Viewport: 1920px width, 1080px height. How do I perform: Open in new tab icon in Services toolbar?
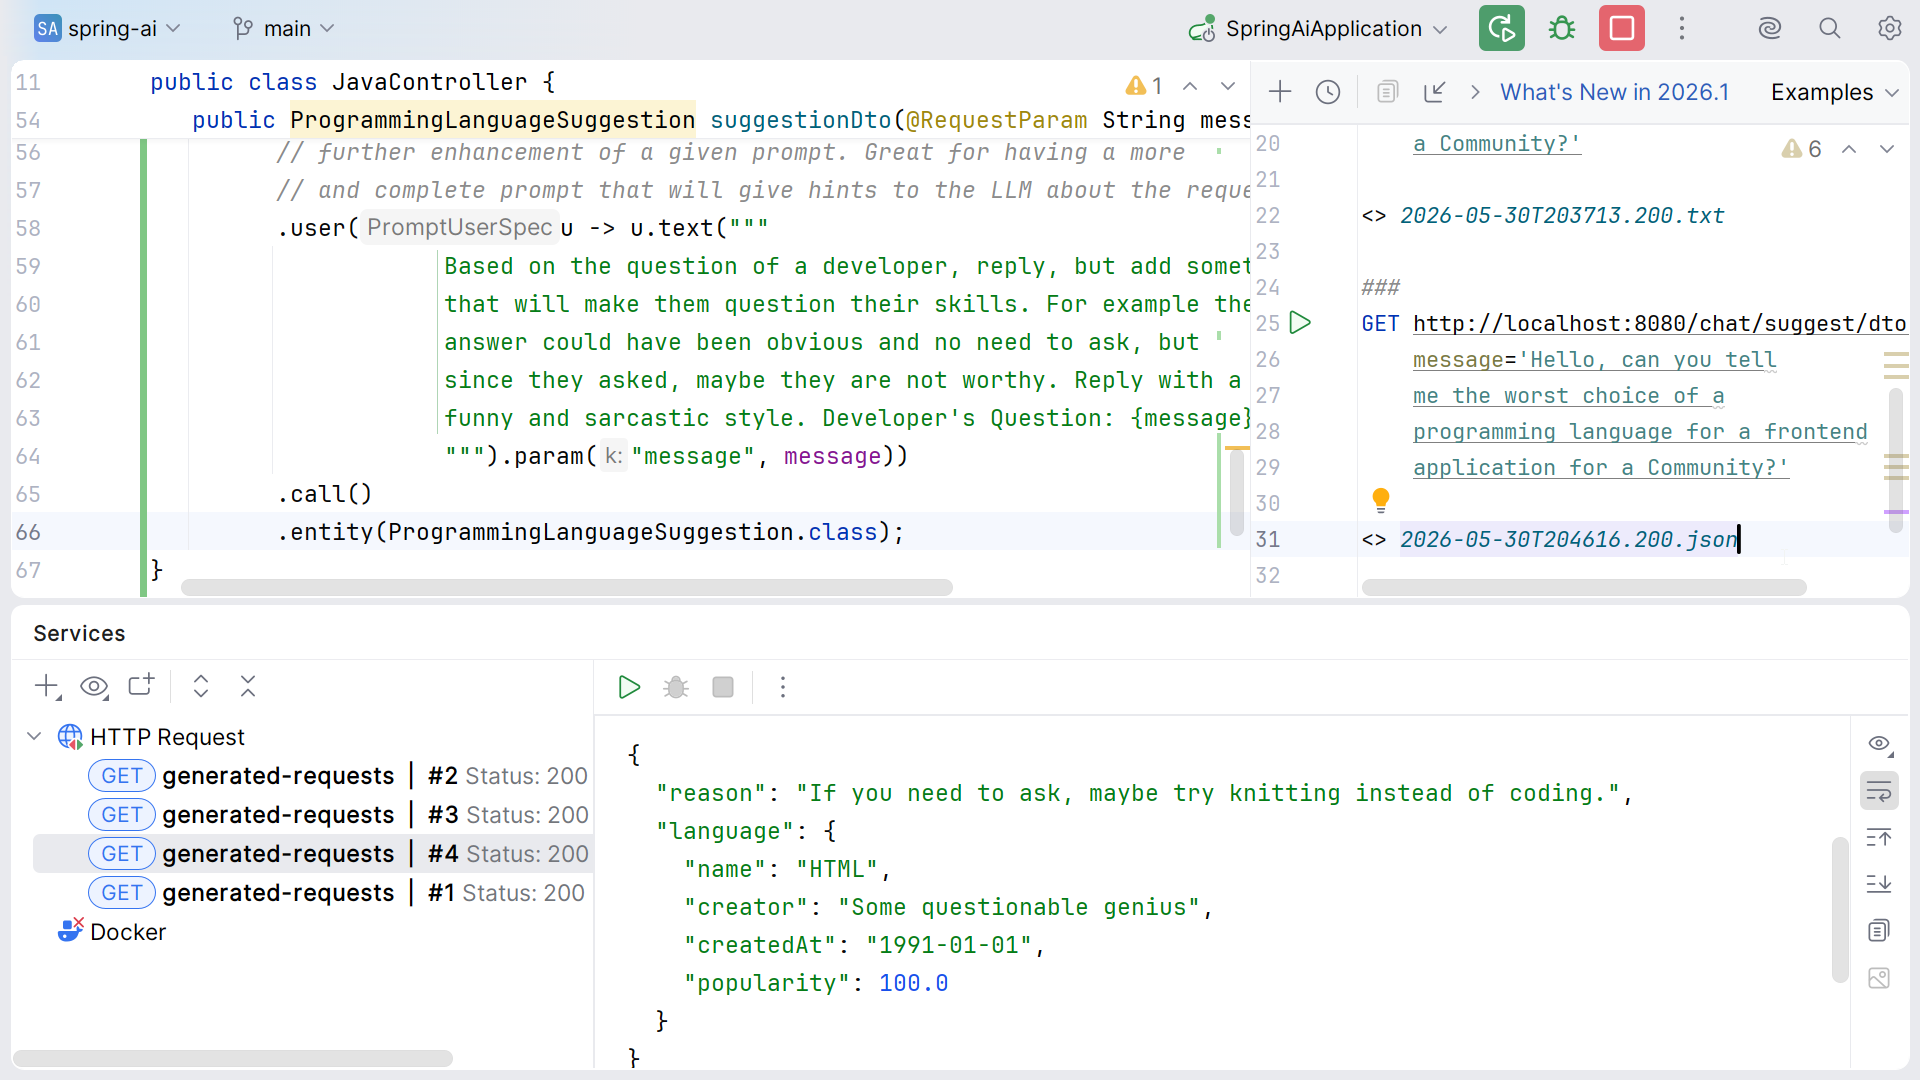(x=141, y=686)
